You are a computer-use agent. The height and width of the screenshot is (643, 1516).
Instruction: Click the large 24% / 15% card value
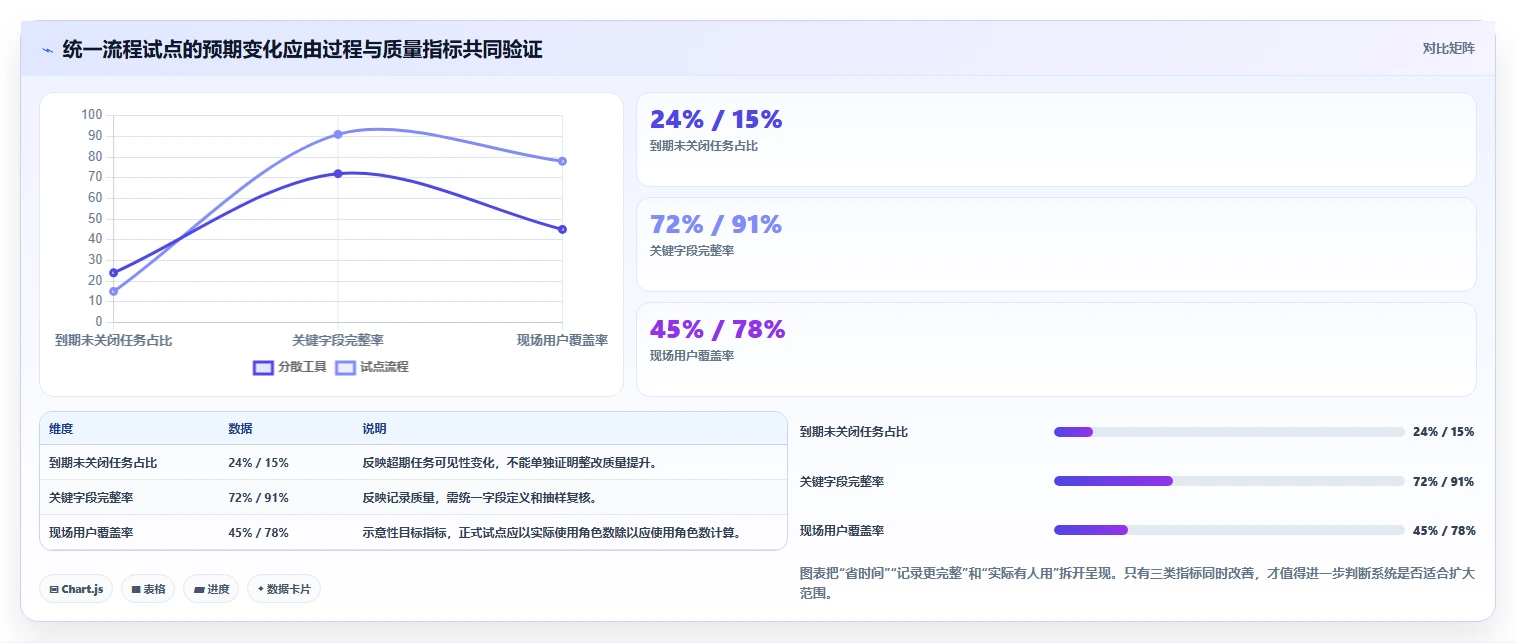click(x=716, y=119)
